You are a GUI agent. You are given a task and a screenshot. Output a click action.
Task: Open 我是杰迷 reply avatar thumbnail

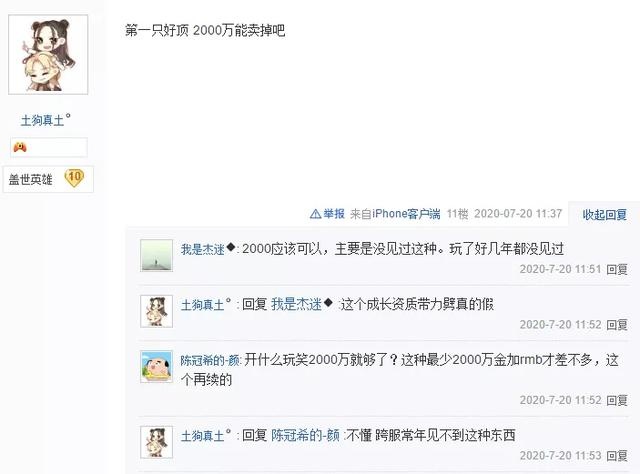(156, 256)
